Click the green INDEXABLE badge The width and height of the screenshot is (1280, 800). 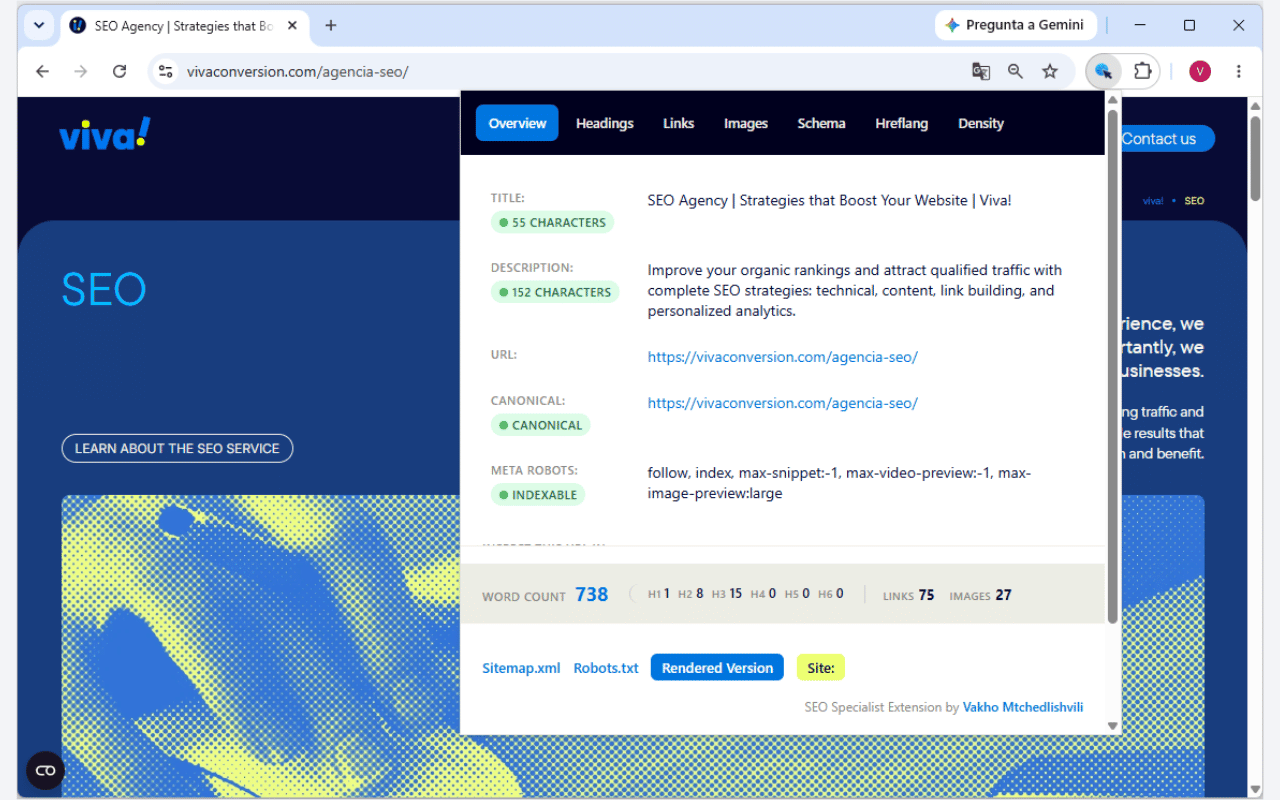pyautogui.click(x=538, y=495)
